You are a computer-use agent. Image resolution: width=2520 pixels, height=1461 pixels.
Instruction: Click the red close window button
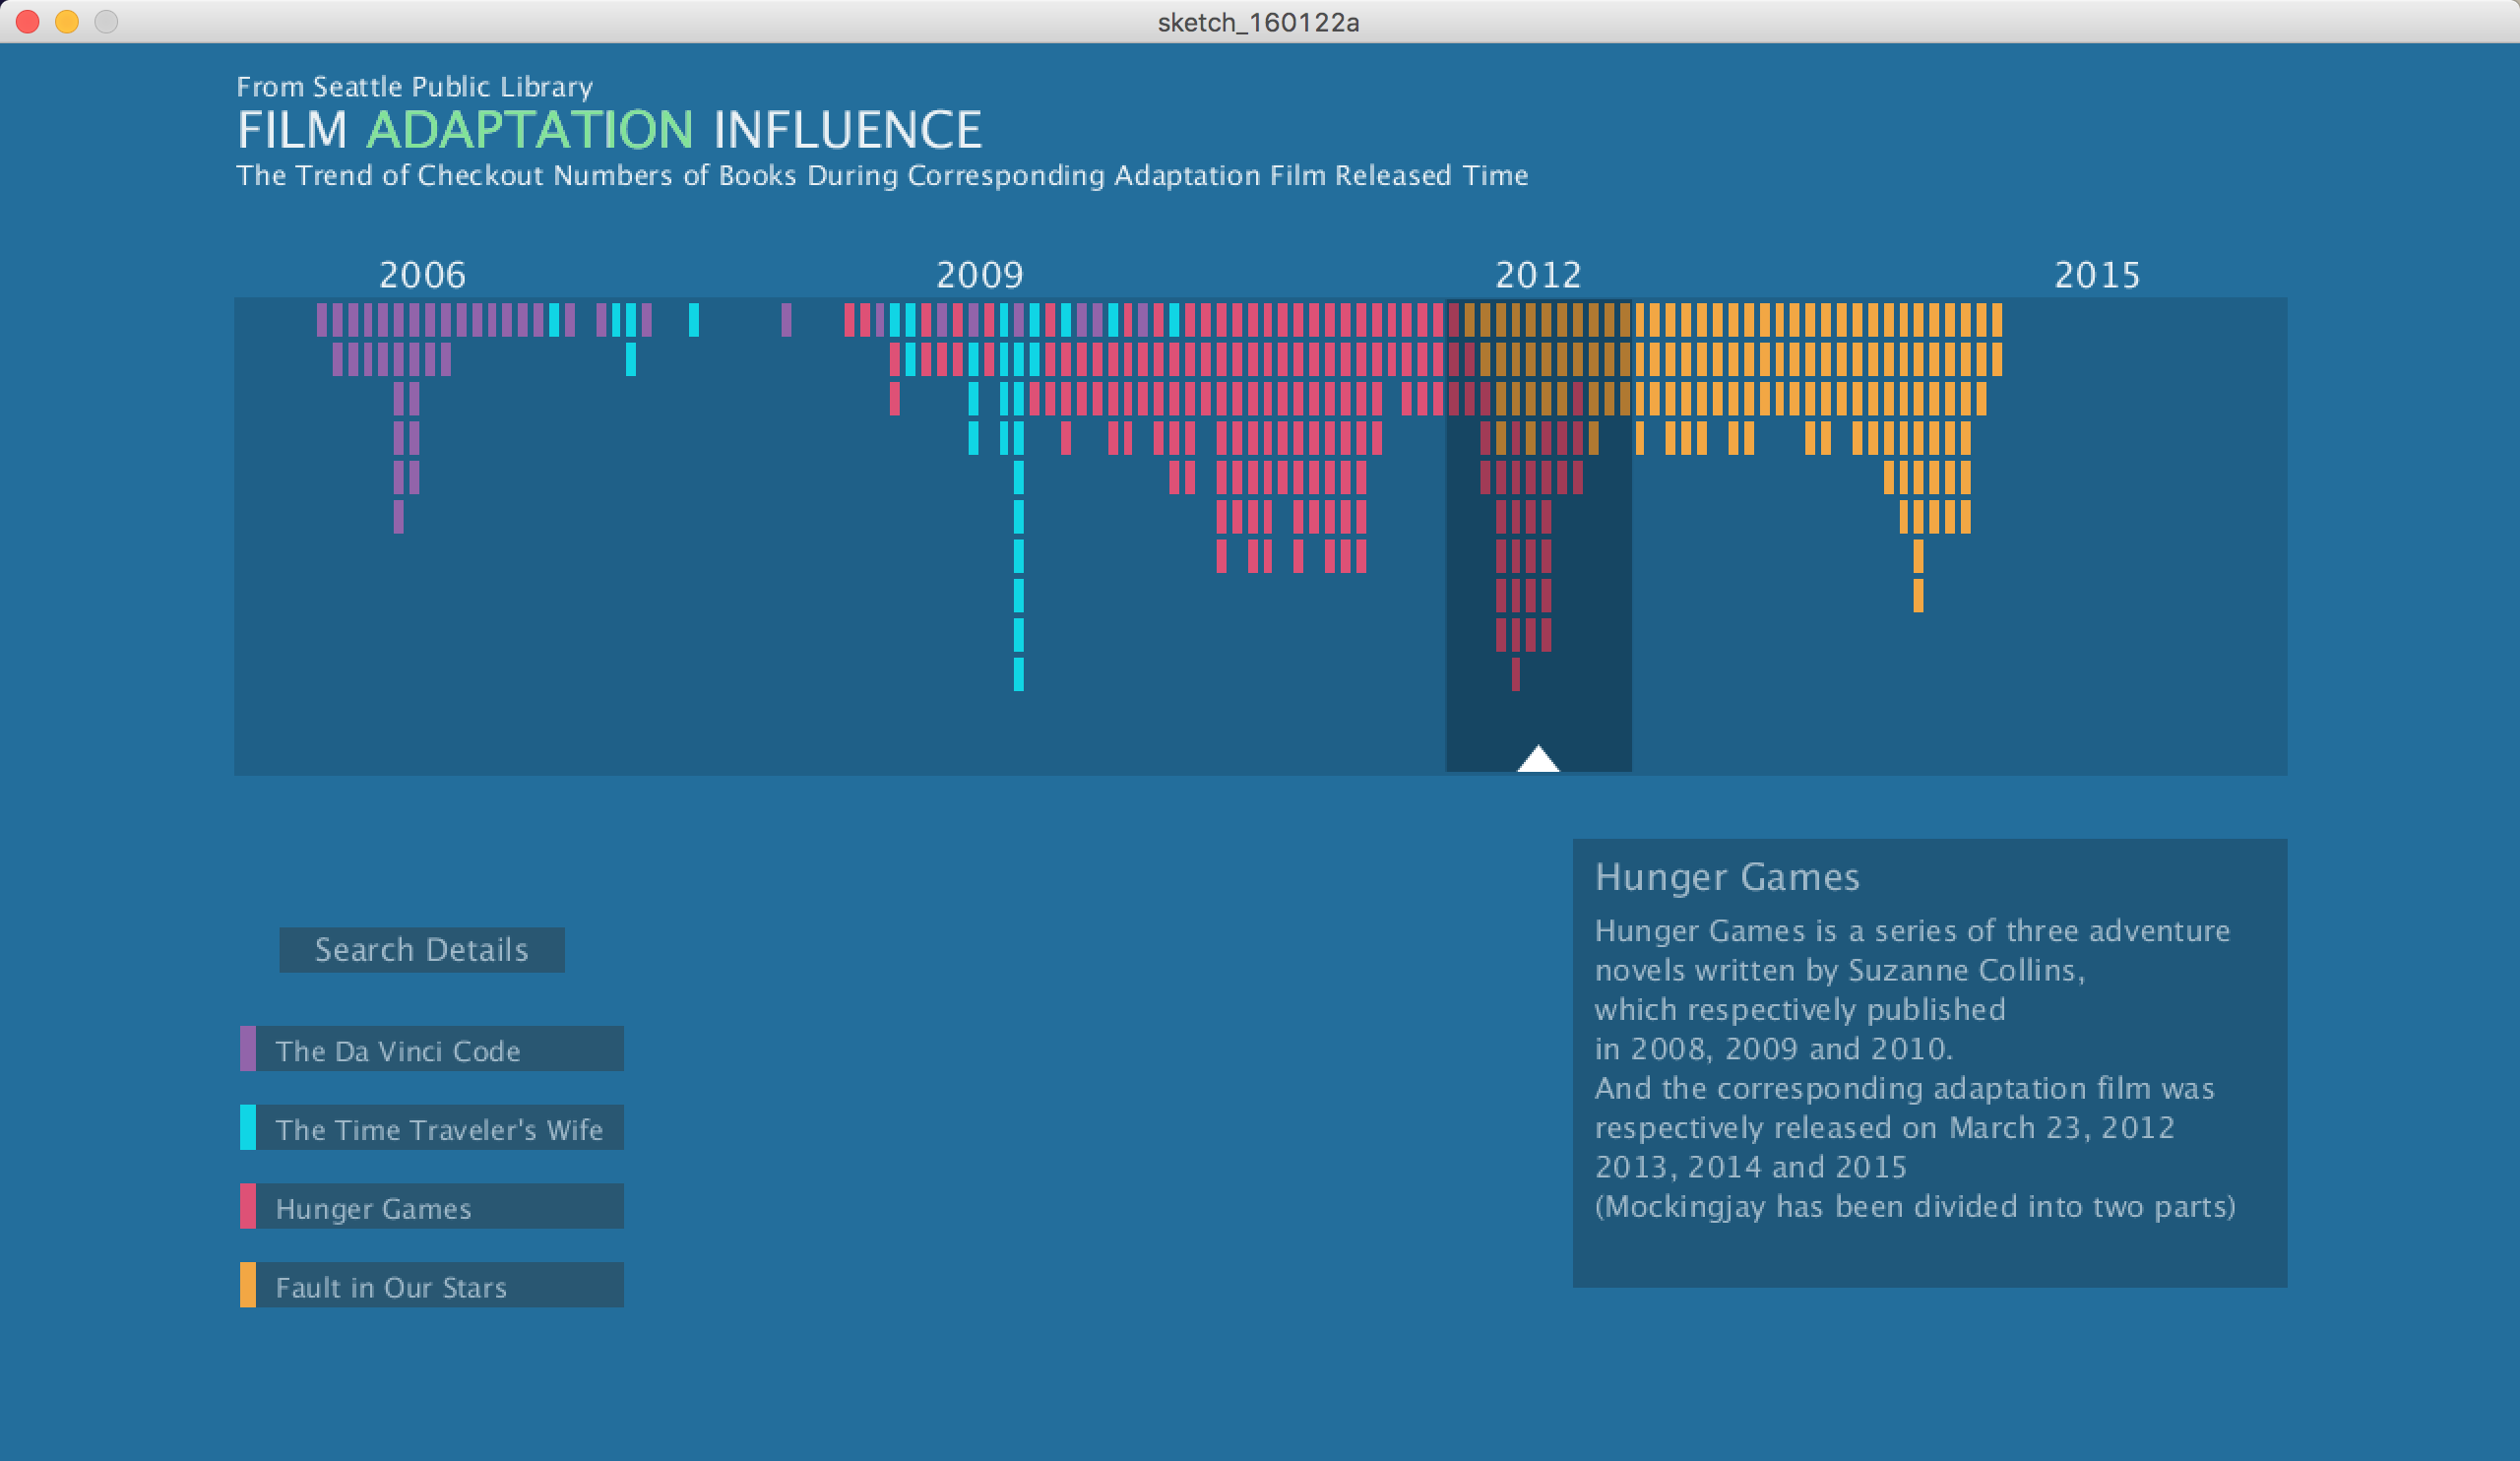[x=27, y=21]
